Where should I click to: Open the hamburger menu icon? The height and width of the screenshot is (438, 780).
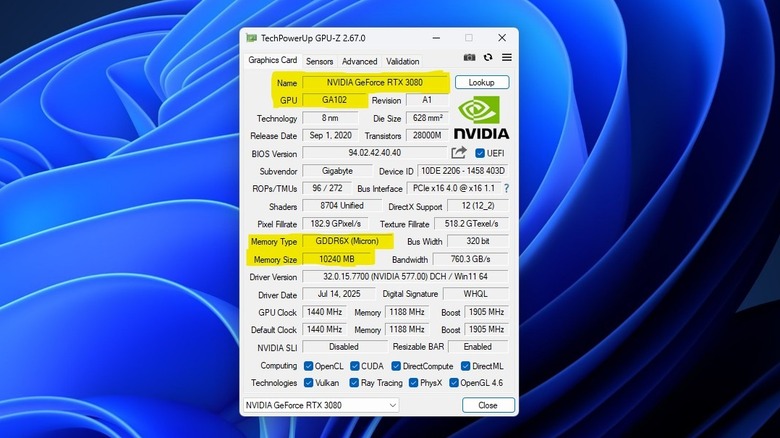507,59
